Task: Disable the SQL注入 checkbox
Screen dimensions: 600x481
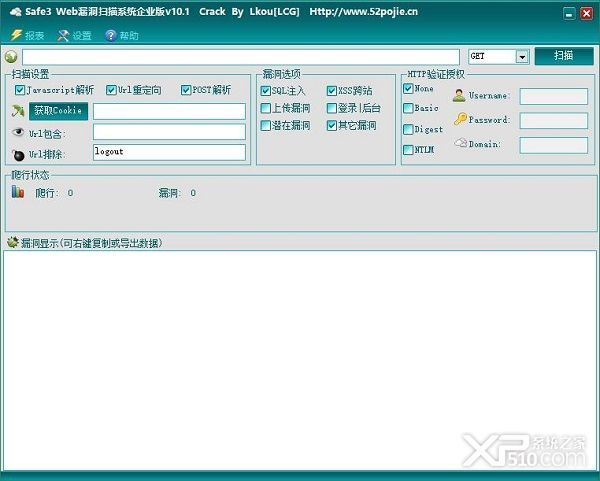Action: click(265, 91)
